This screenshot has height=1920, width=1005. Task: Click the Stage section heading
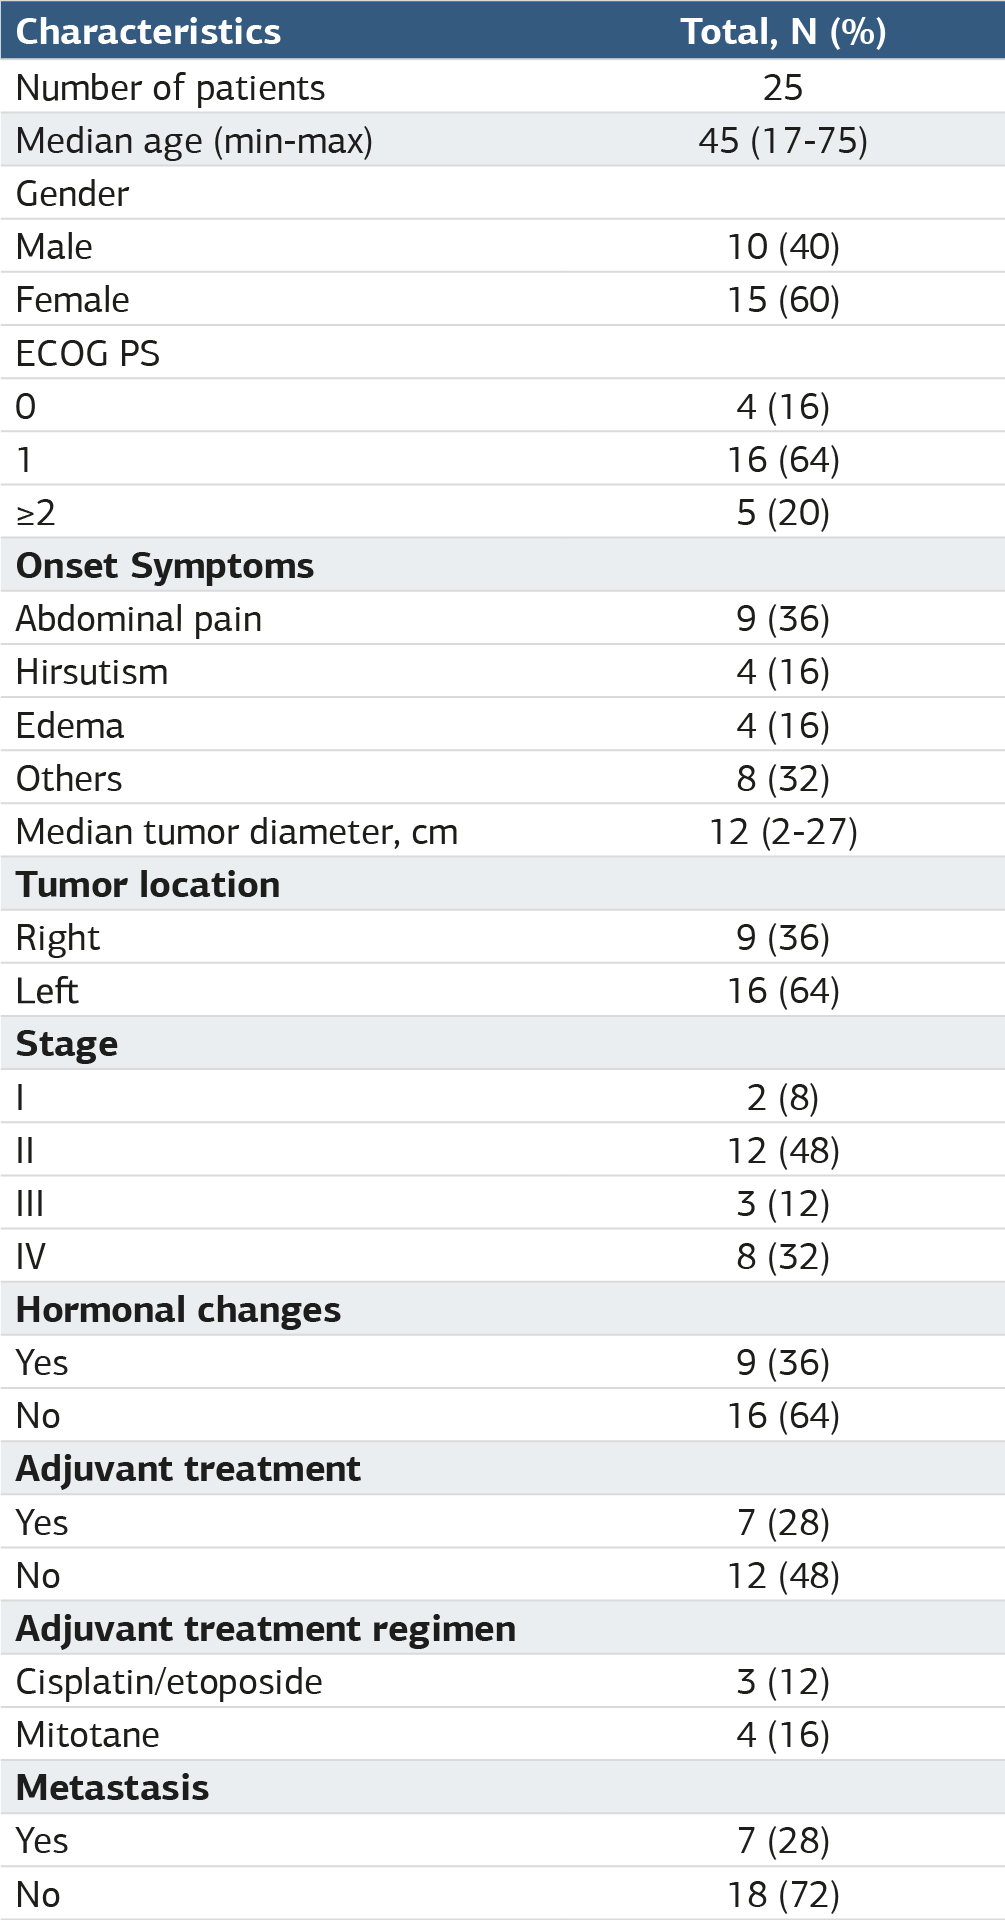[x=67, y=1045]
